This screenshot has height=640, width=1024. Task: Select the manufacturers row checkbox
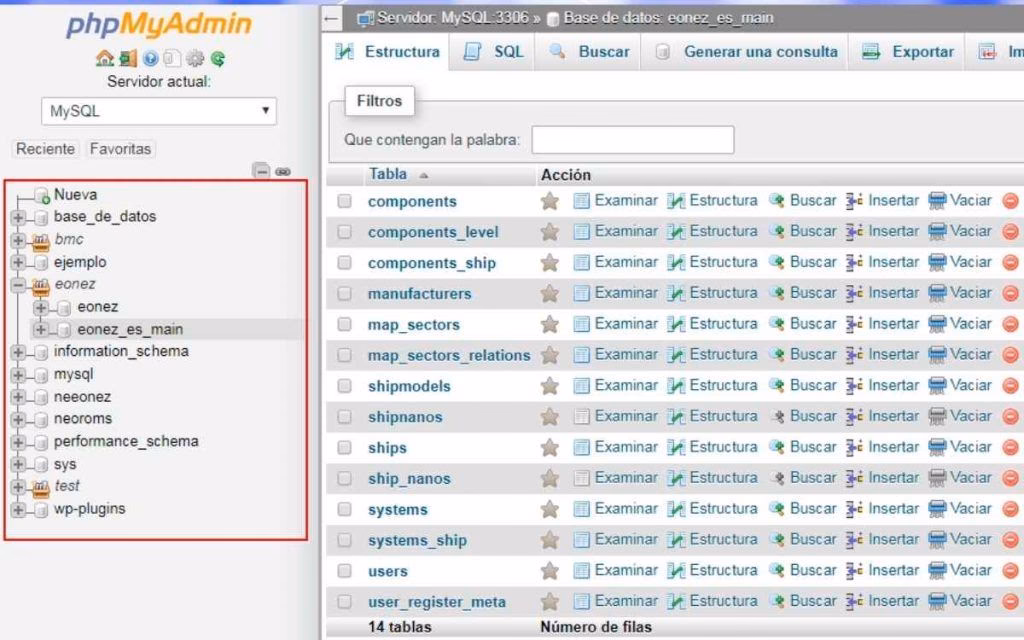[344, 294]
